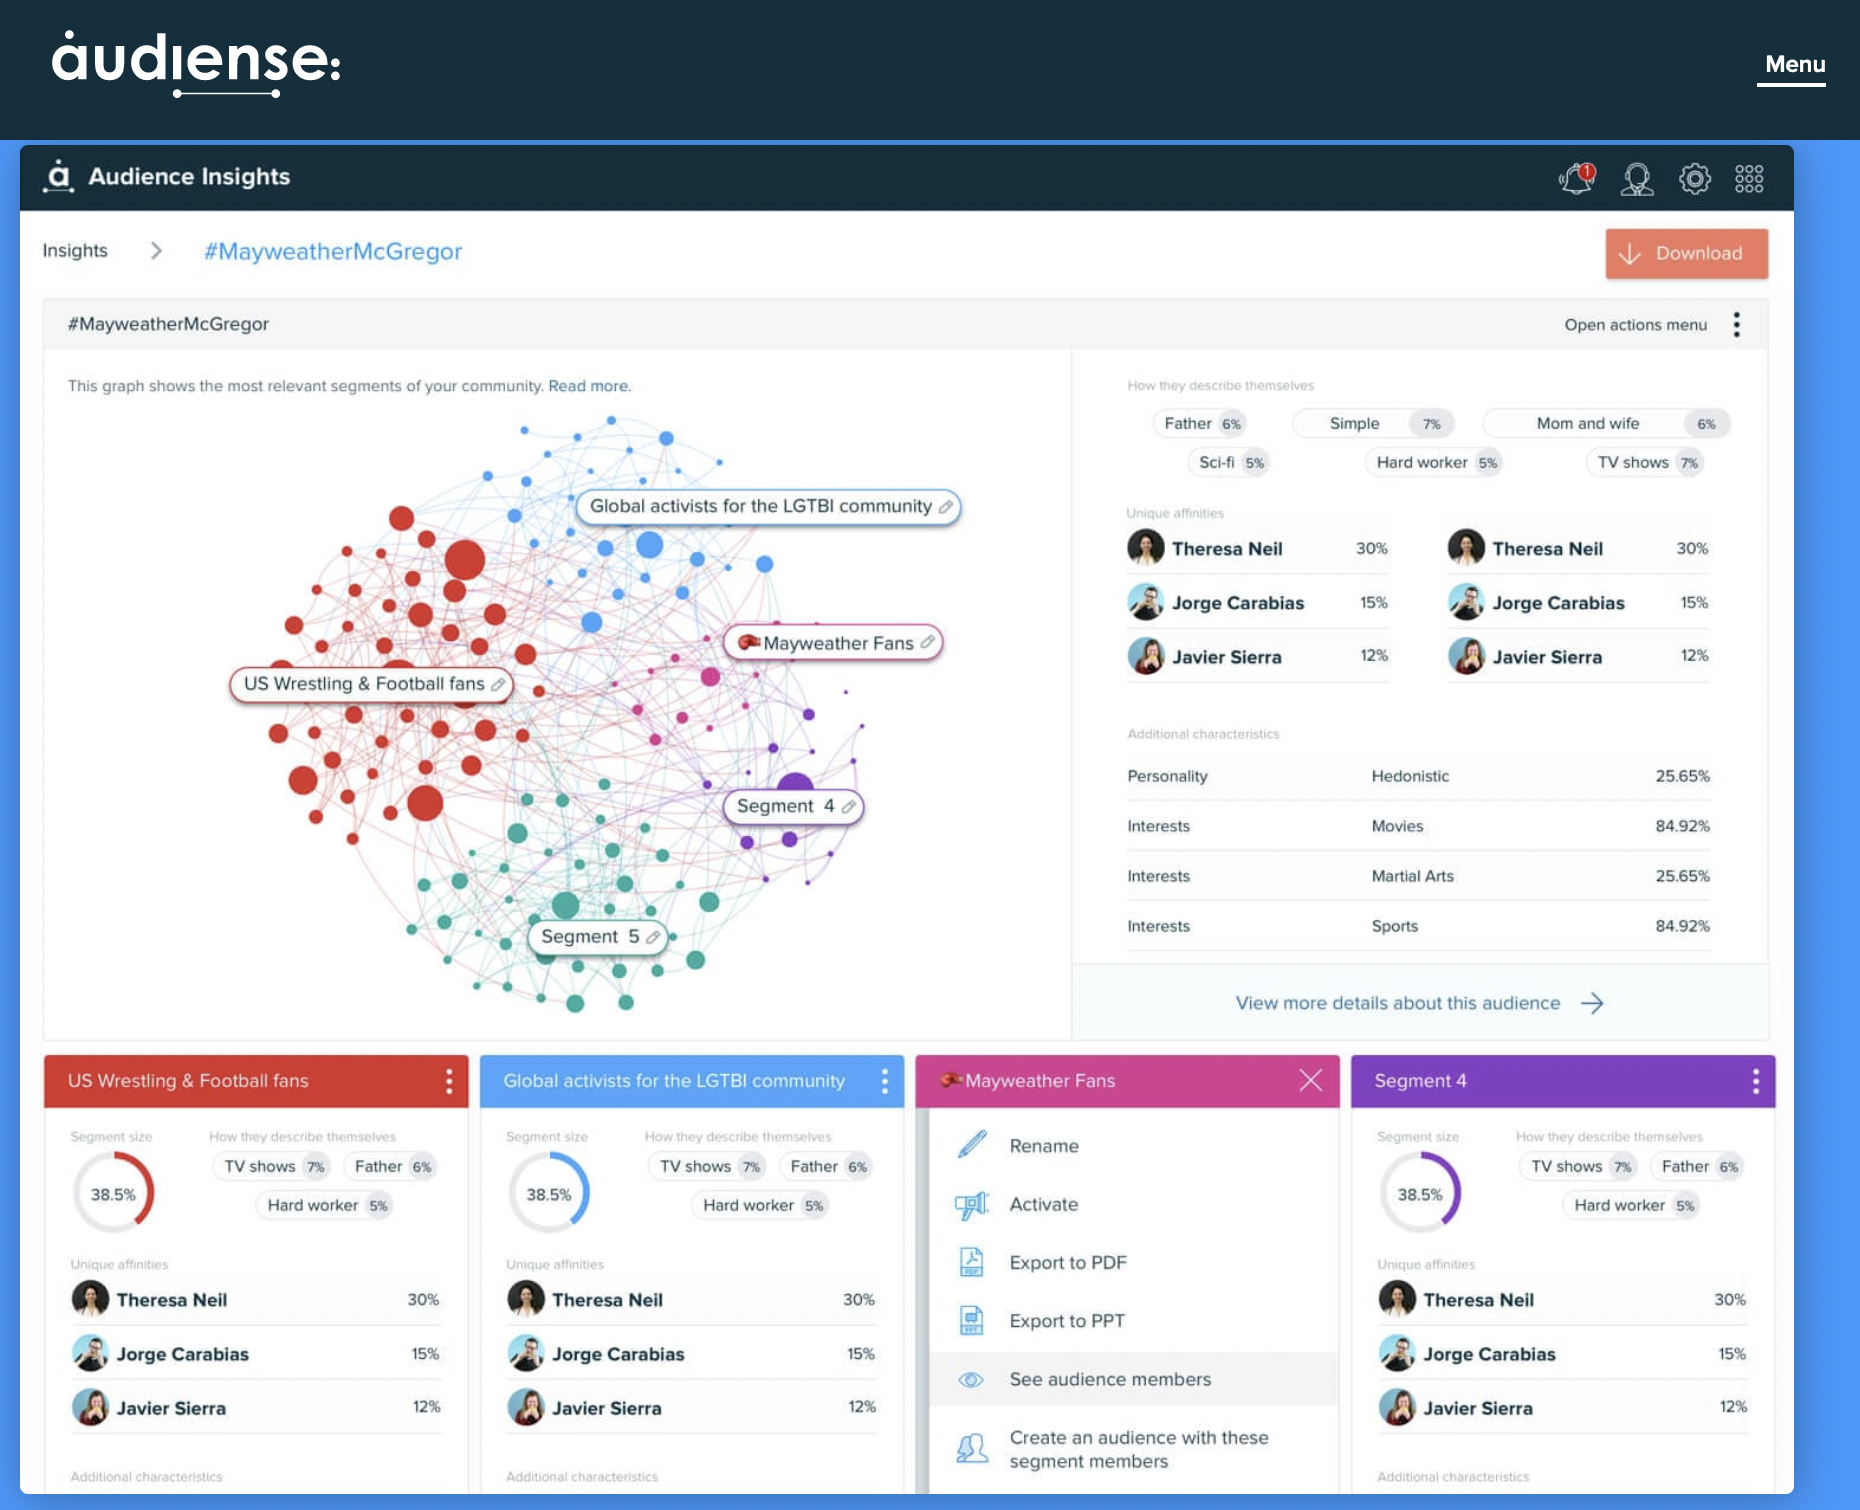Open the Read more link

(589, 386)
